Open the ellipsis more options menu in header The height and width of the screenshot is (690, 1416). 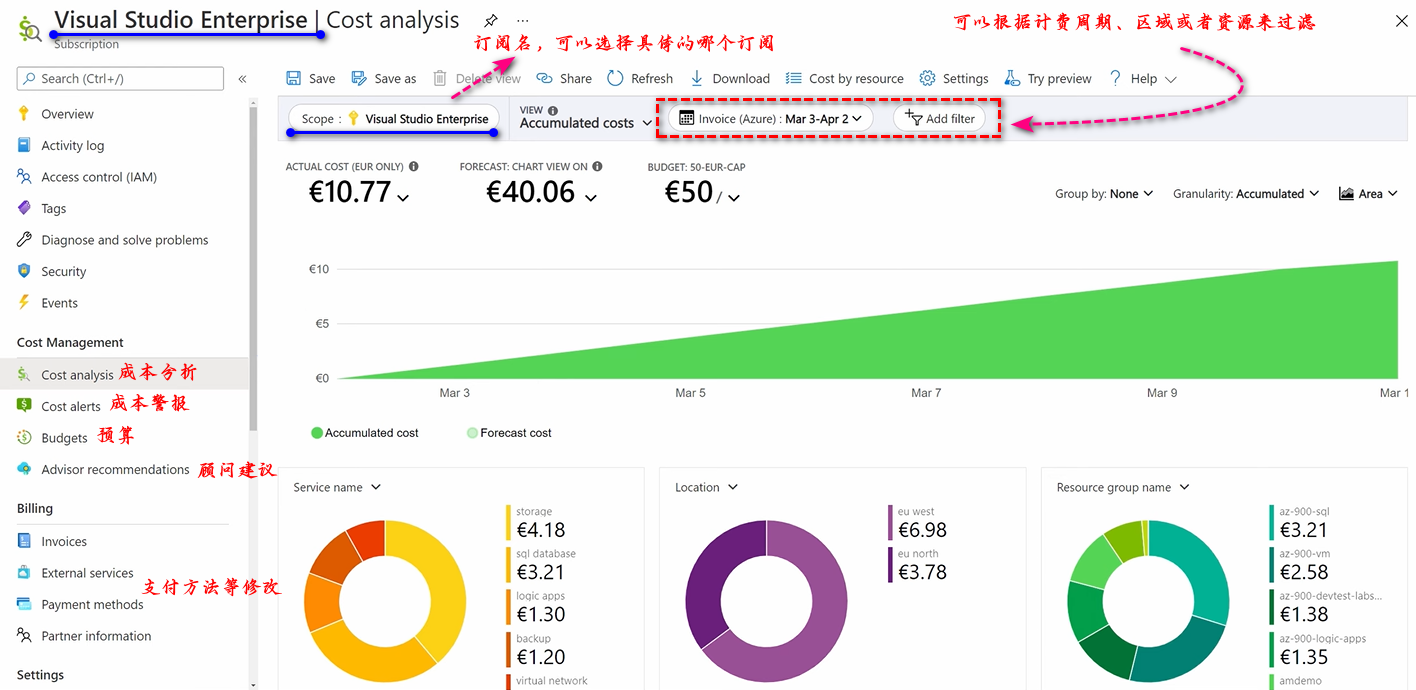pos(523,20)
